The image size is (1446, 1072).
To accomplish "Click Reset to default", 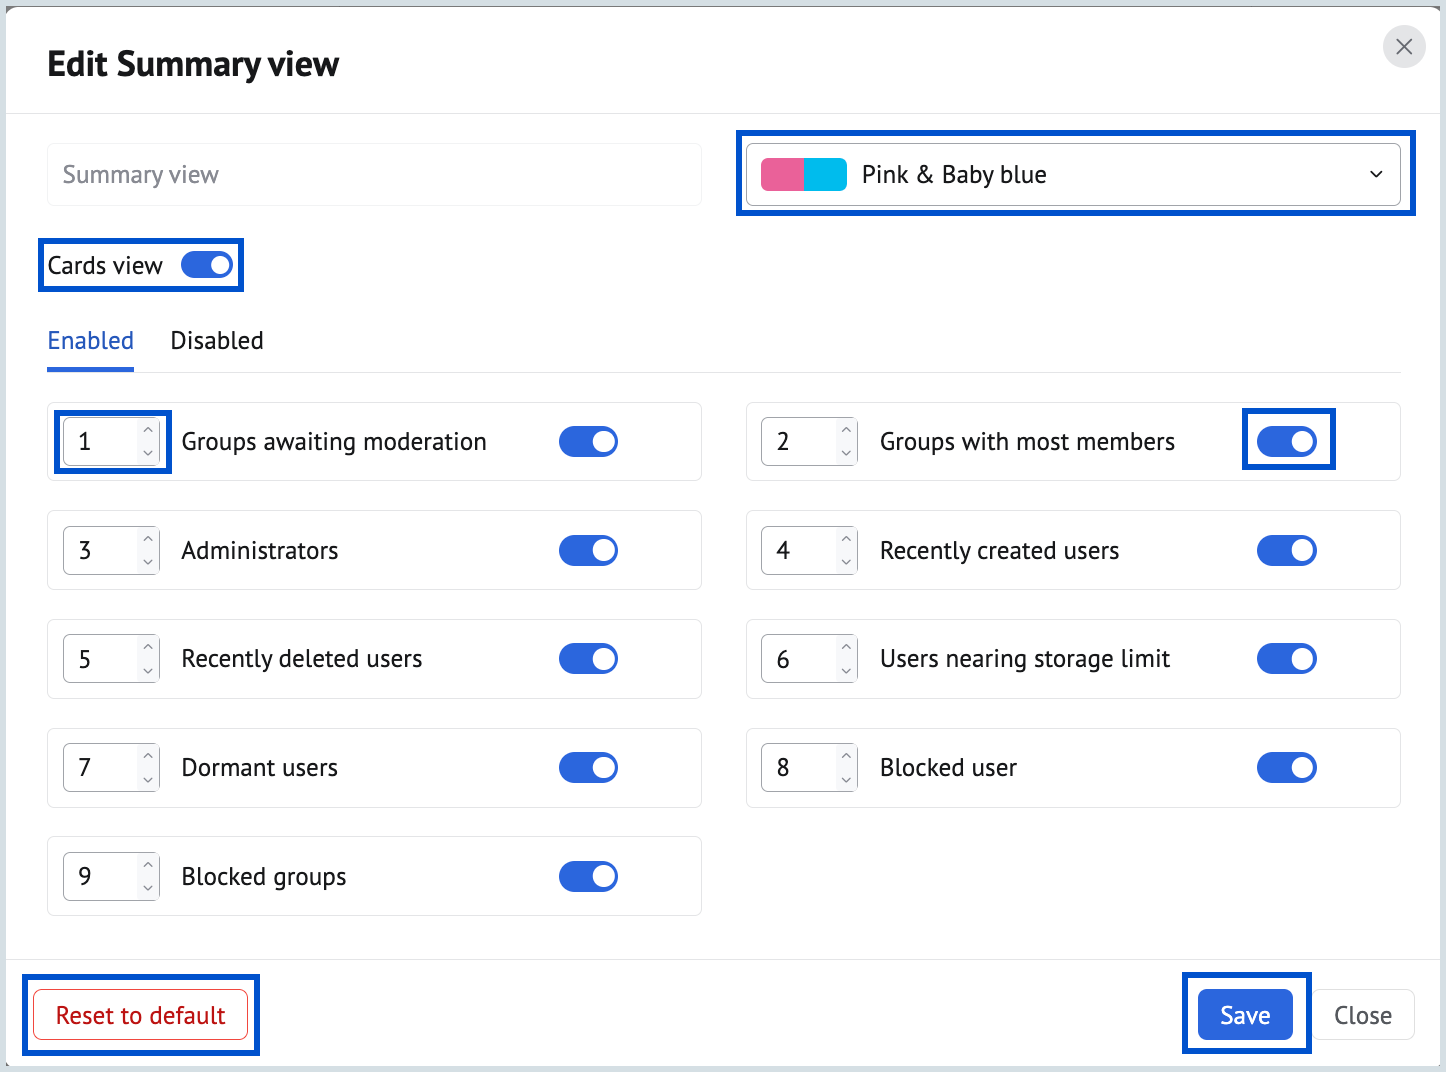I will coord(140,1014).
